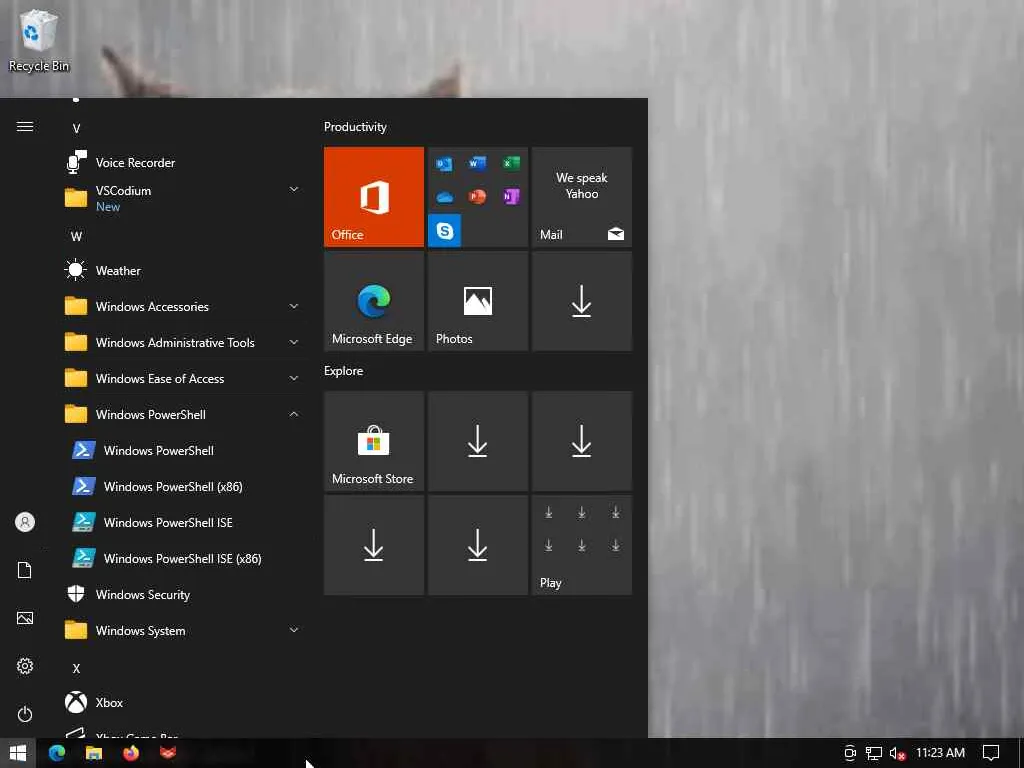This screenshot has height=768, width=1024.
Task: Open the Photos tile
Action: point(478,301)
